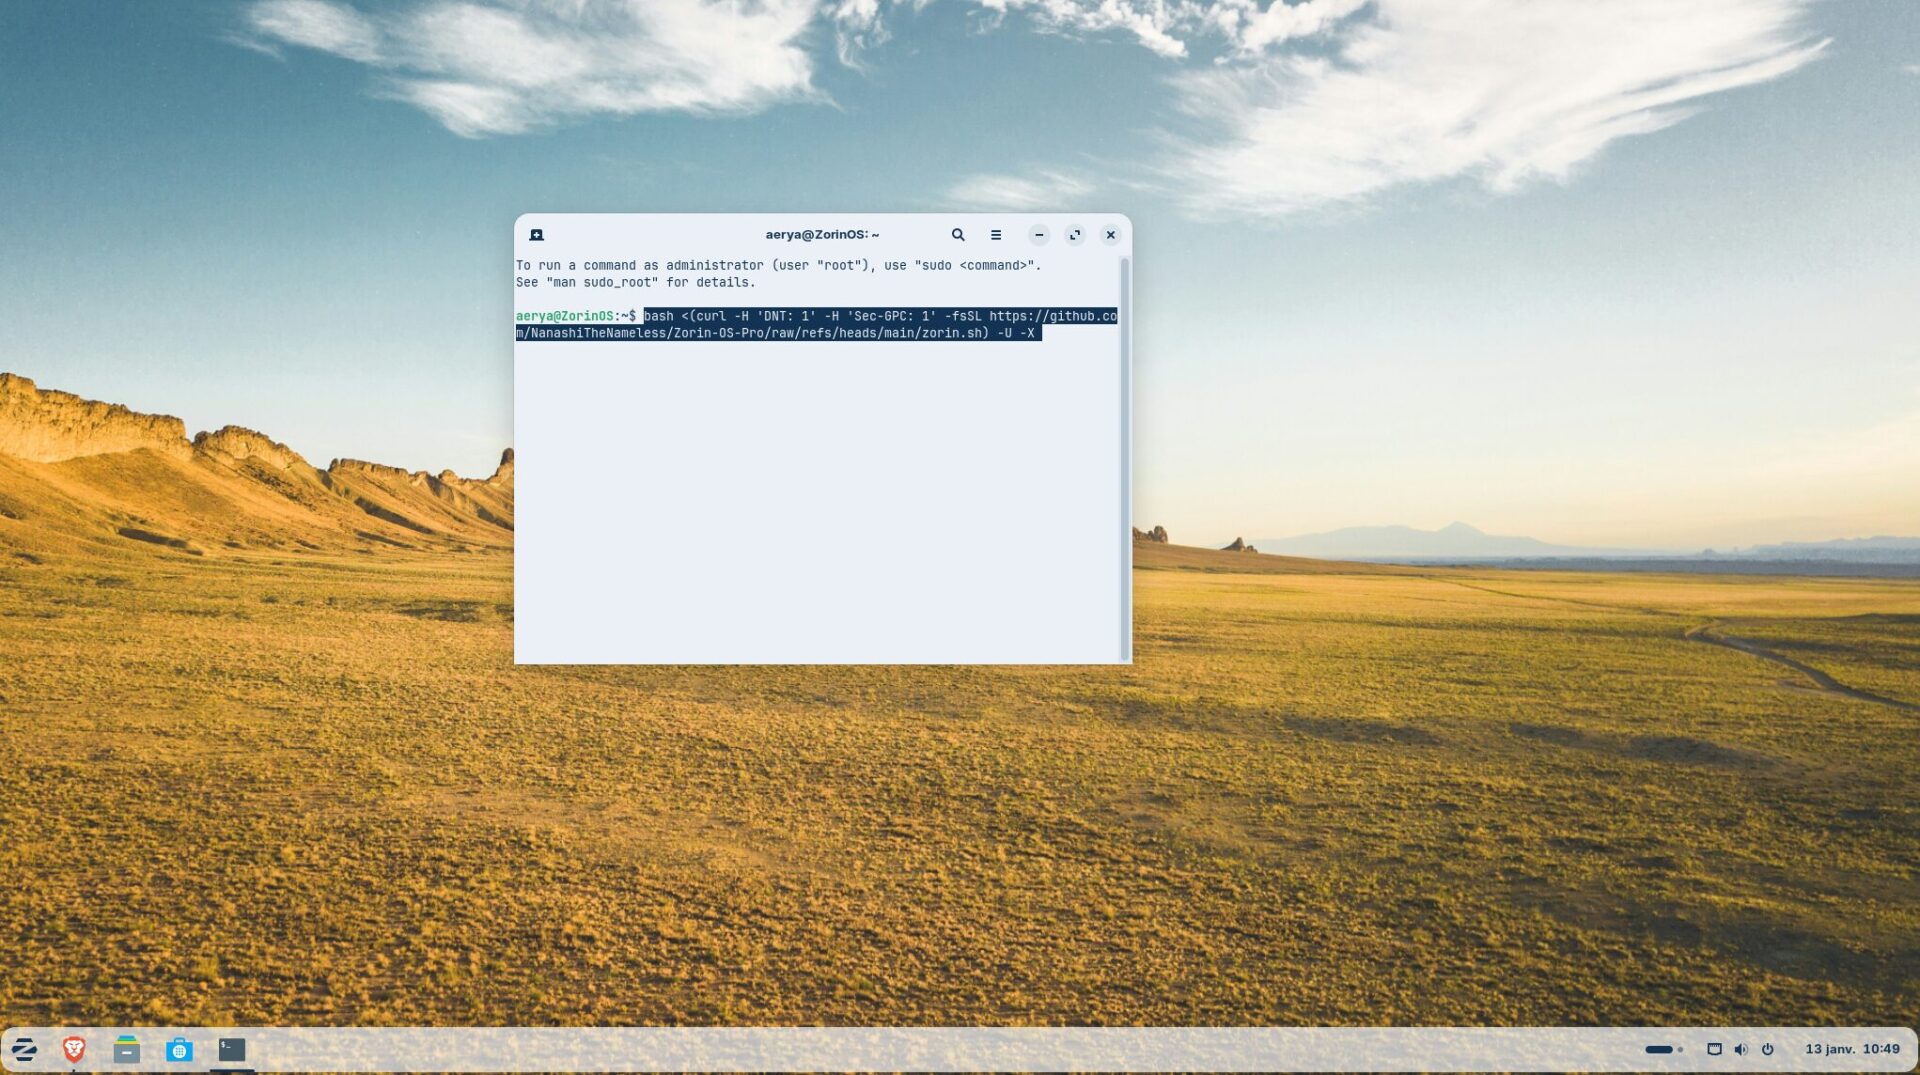Screen dimensions: 1920x1075
Task: Maximize the terminal window
Action: [x=1075, y=235]
